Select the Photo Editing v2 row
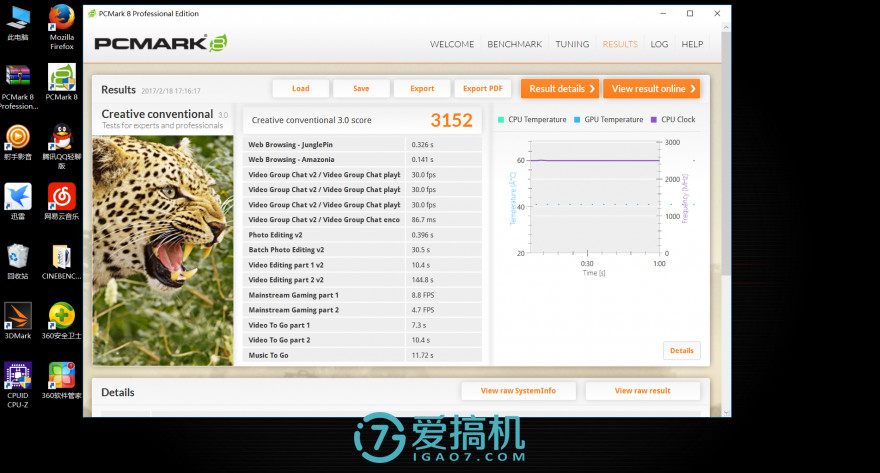Screen dimensions: 880x473 [362, 235]
